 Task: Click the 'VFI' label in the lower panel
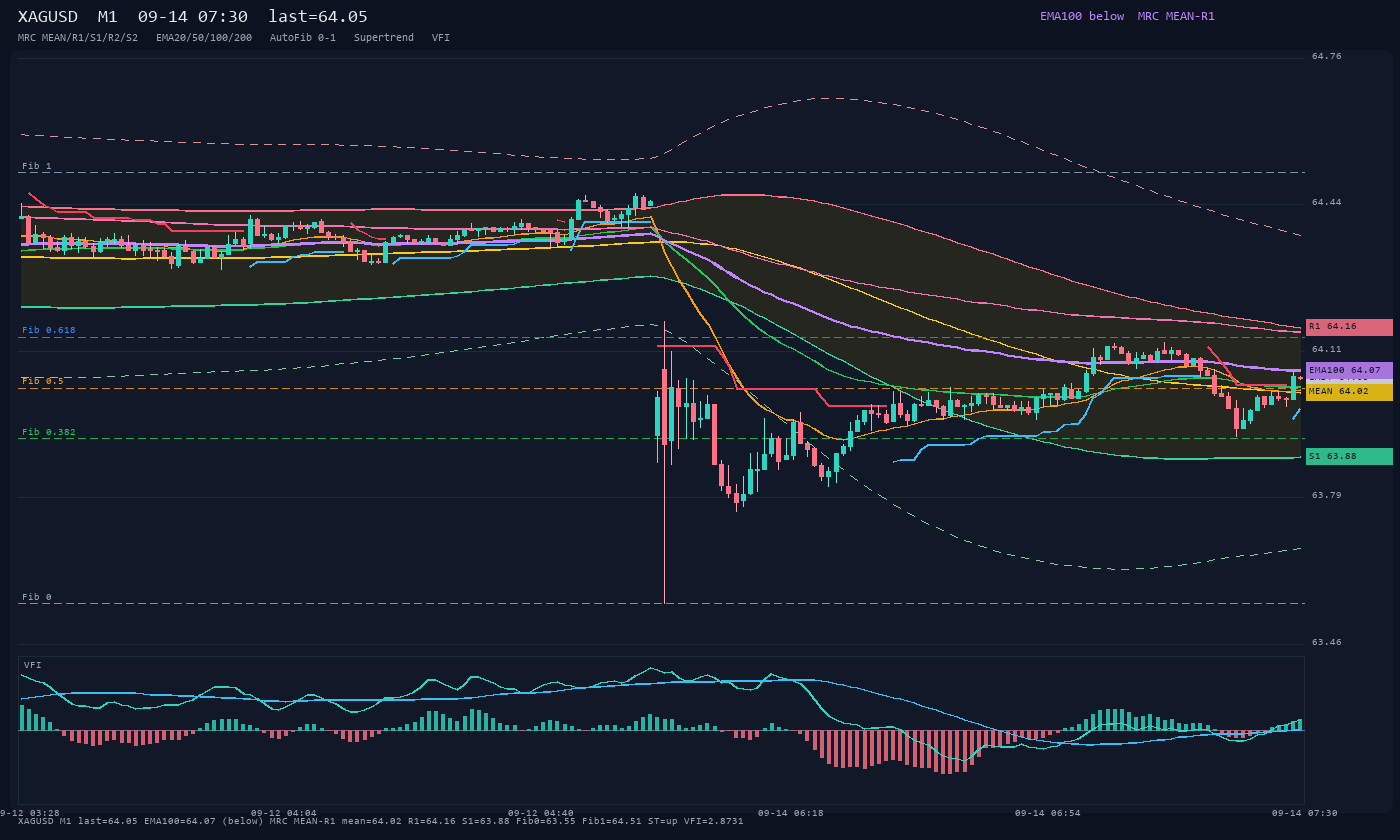pyautogui.click(x=33, y=665)
